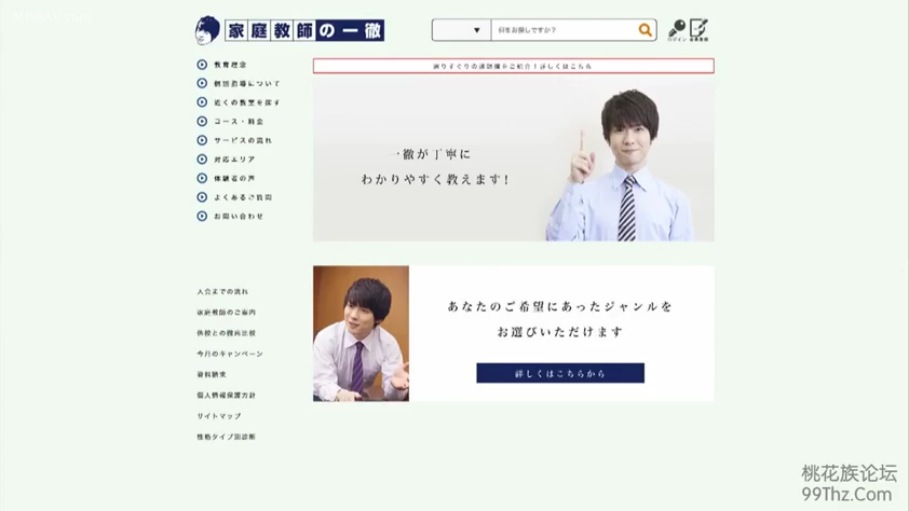Click the tutor photo with the purple tie
Screen dimensions: 909x511
[361, 334]
